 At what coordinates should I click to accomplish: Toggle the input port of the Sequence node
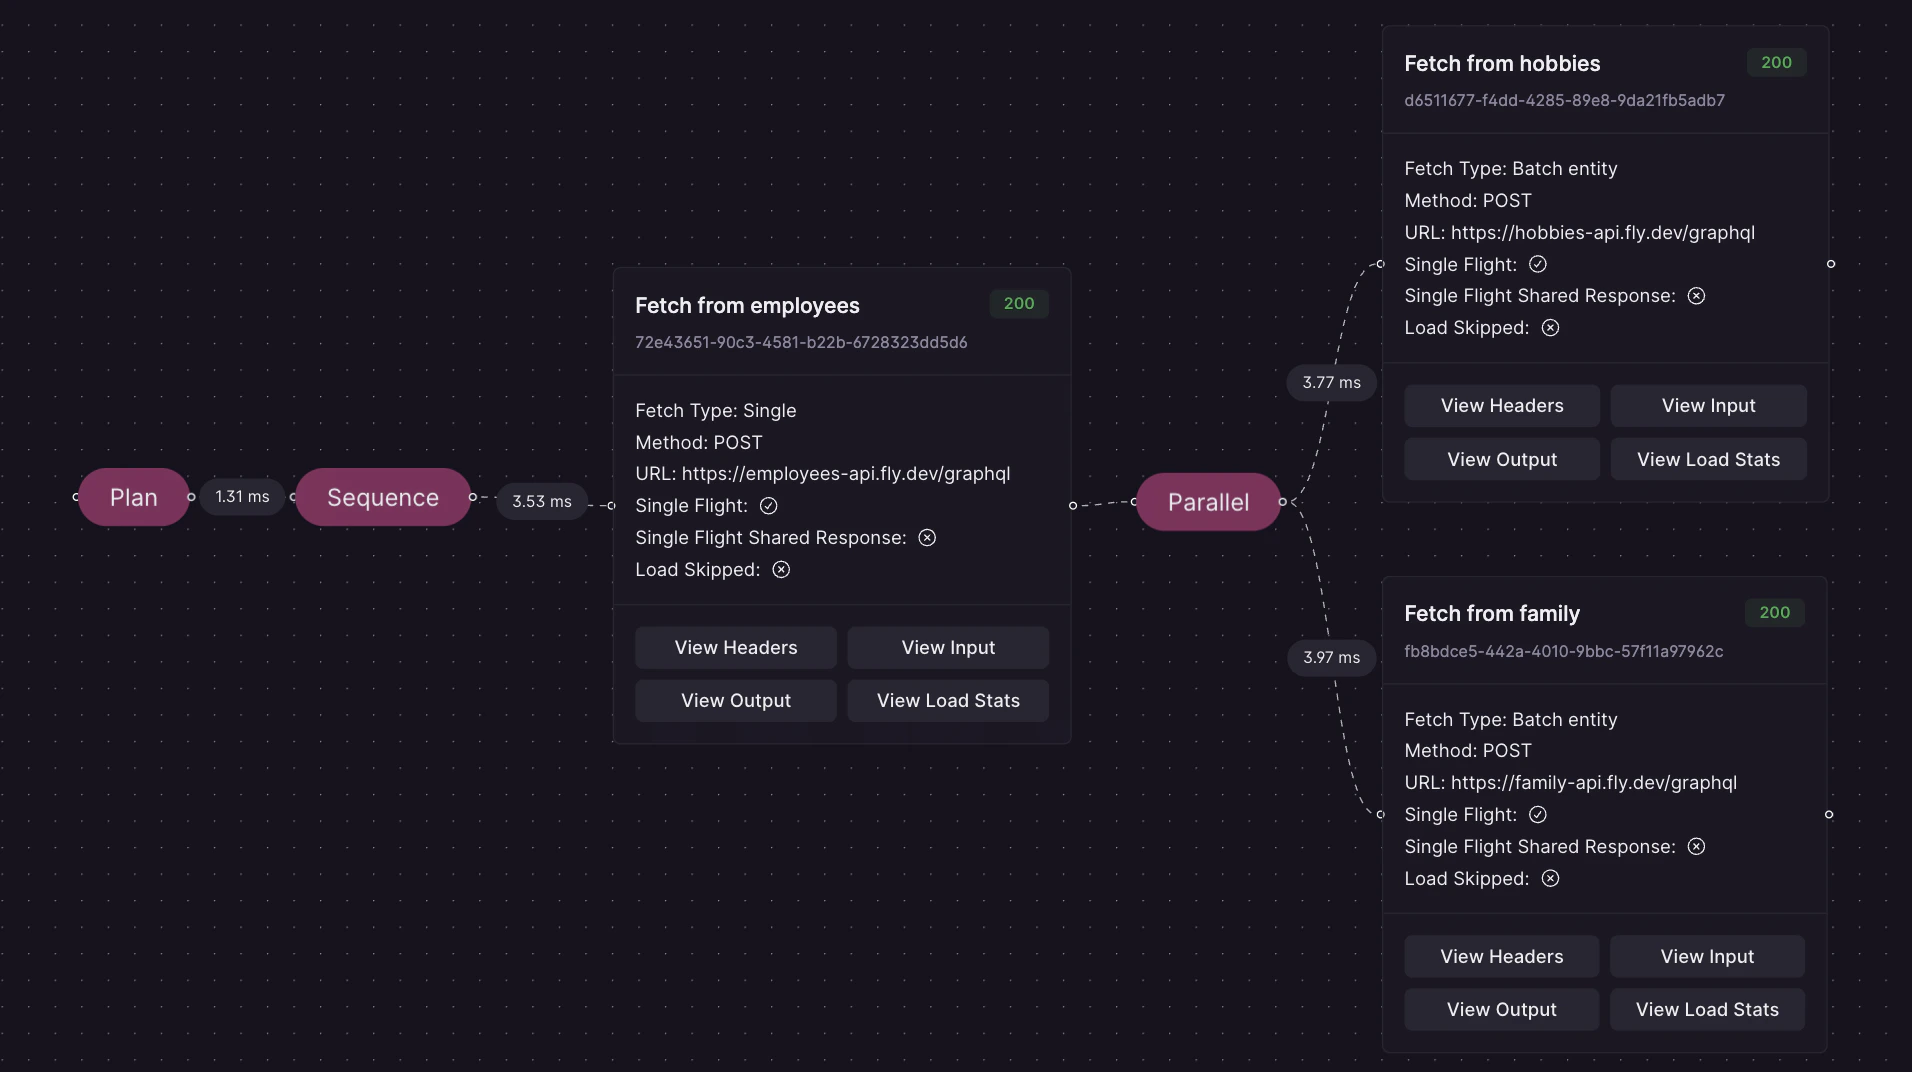click(293, 497)
